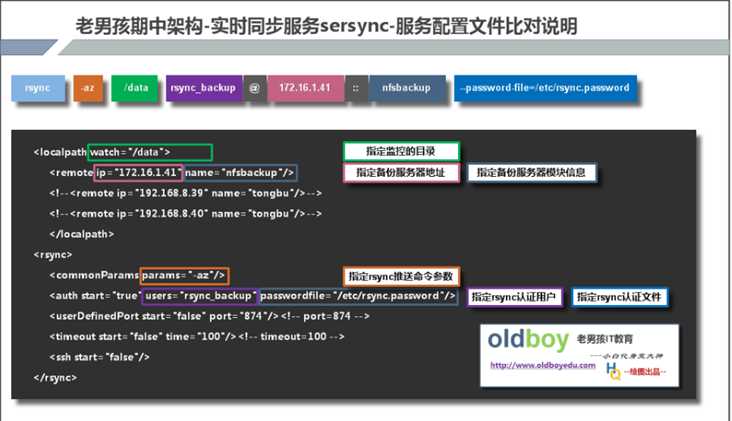Click the '<userDefinedPort start="false" port="874"/>' line

[x=164, y=316]
